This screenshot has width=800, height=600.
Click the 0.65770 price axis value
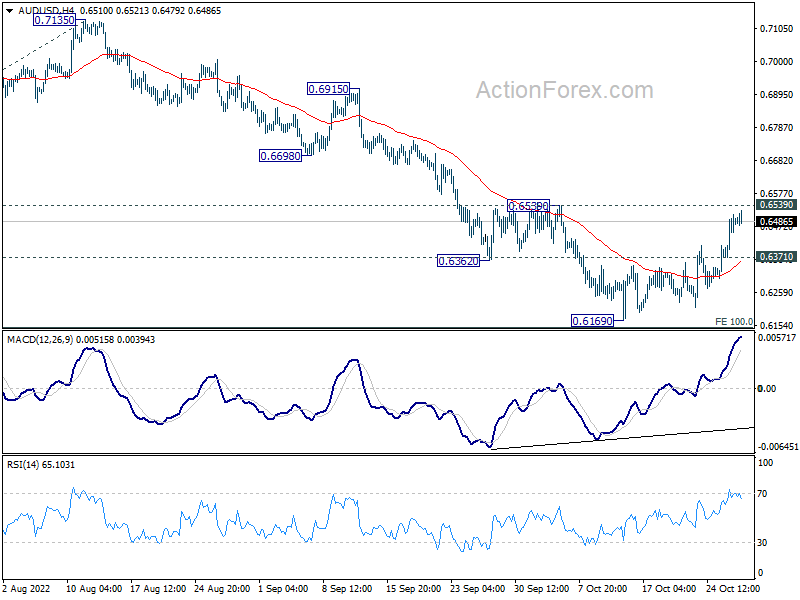click(777, 193)
